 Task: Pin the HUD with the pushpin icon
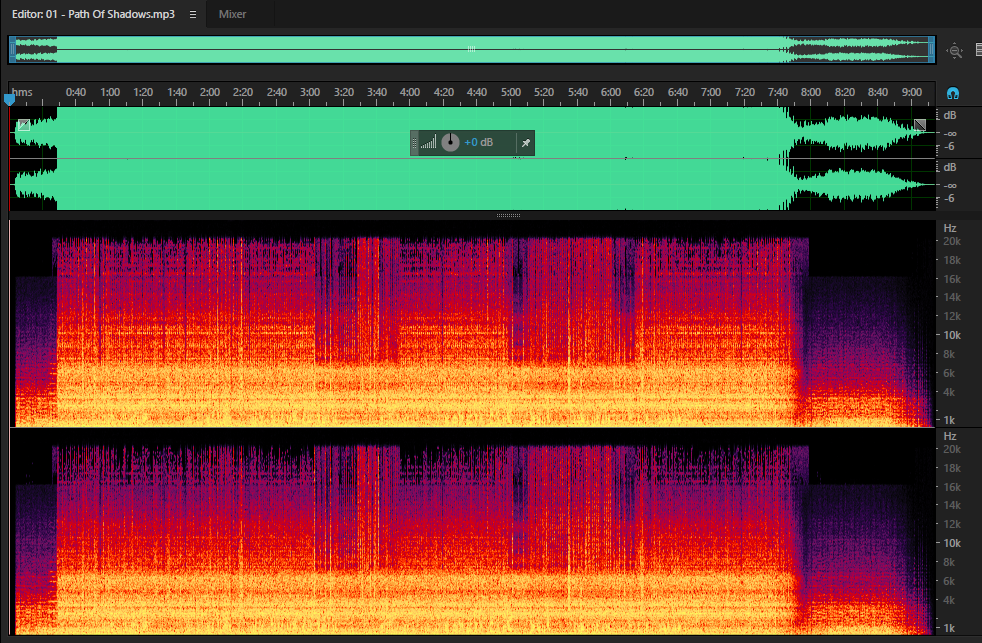(525, 143)
